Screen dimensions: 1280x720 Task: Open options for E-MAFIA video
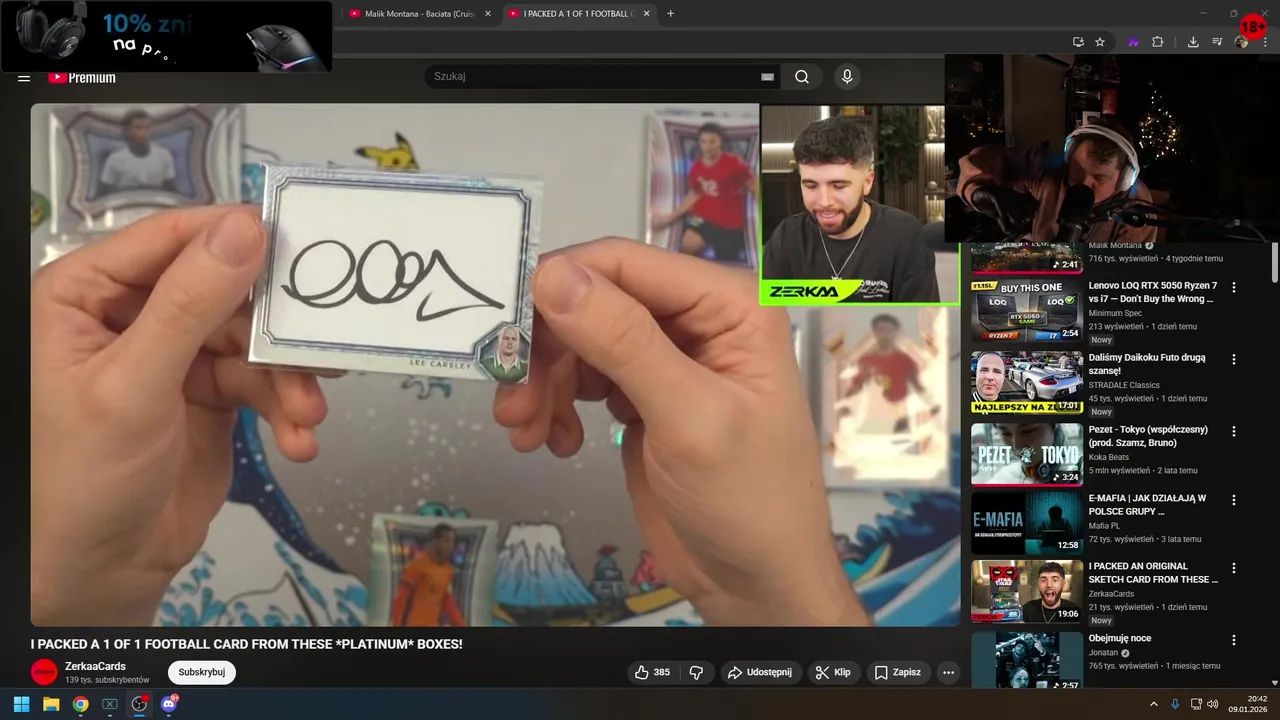[x=1233, y=500]
